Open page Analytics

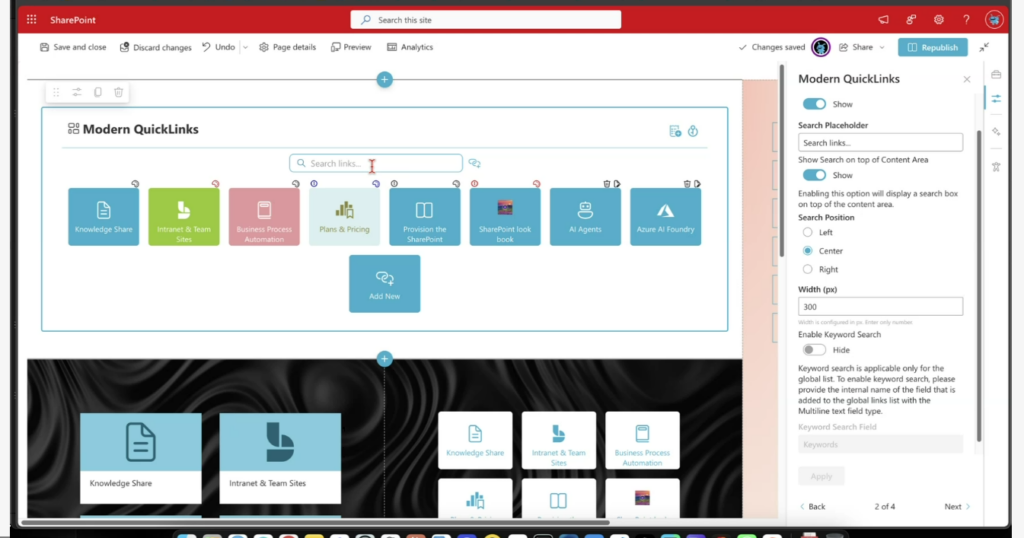410,47
